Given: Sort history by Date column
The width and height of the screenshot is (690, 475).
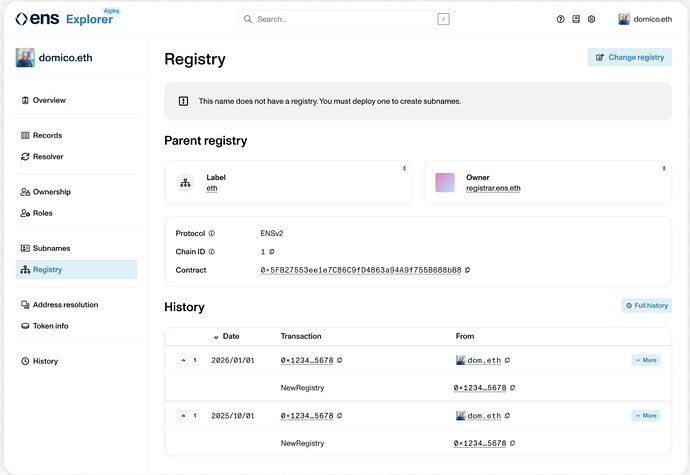Looking at the screenshot, I should pos(227,336).
